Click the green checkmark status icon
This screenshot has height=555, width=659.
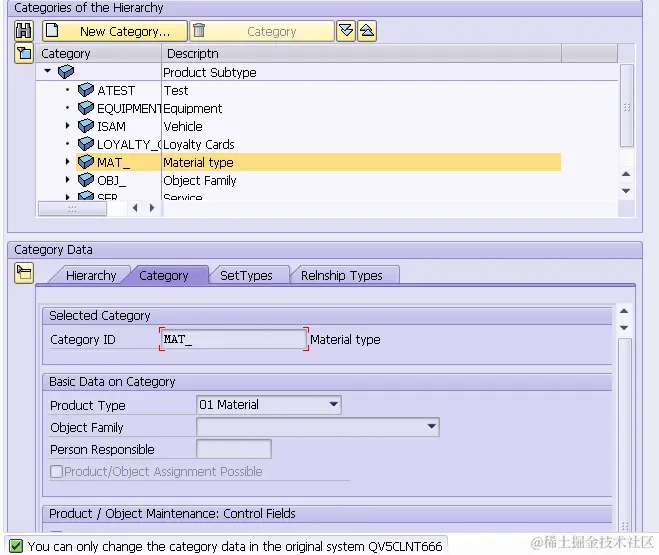click(16, 546)
